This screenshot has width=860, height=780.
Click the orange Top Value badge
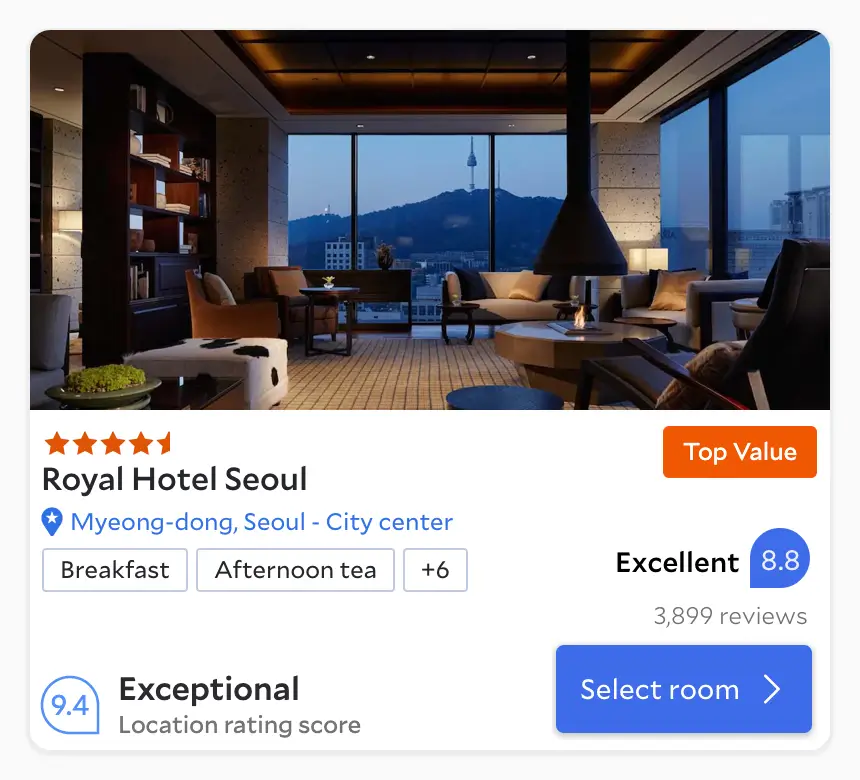[739, 452]
